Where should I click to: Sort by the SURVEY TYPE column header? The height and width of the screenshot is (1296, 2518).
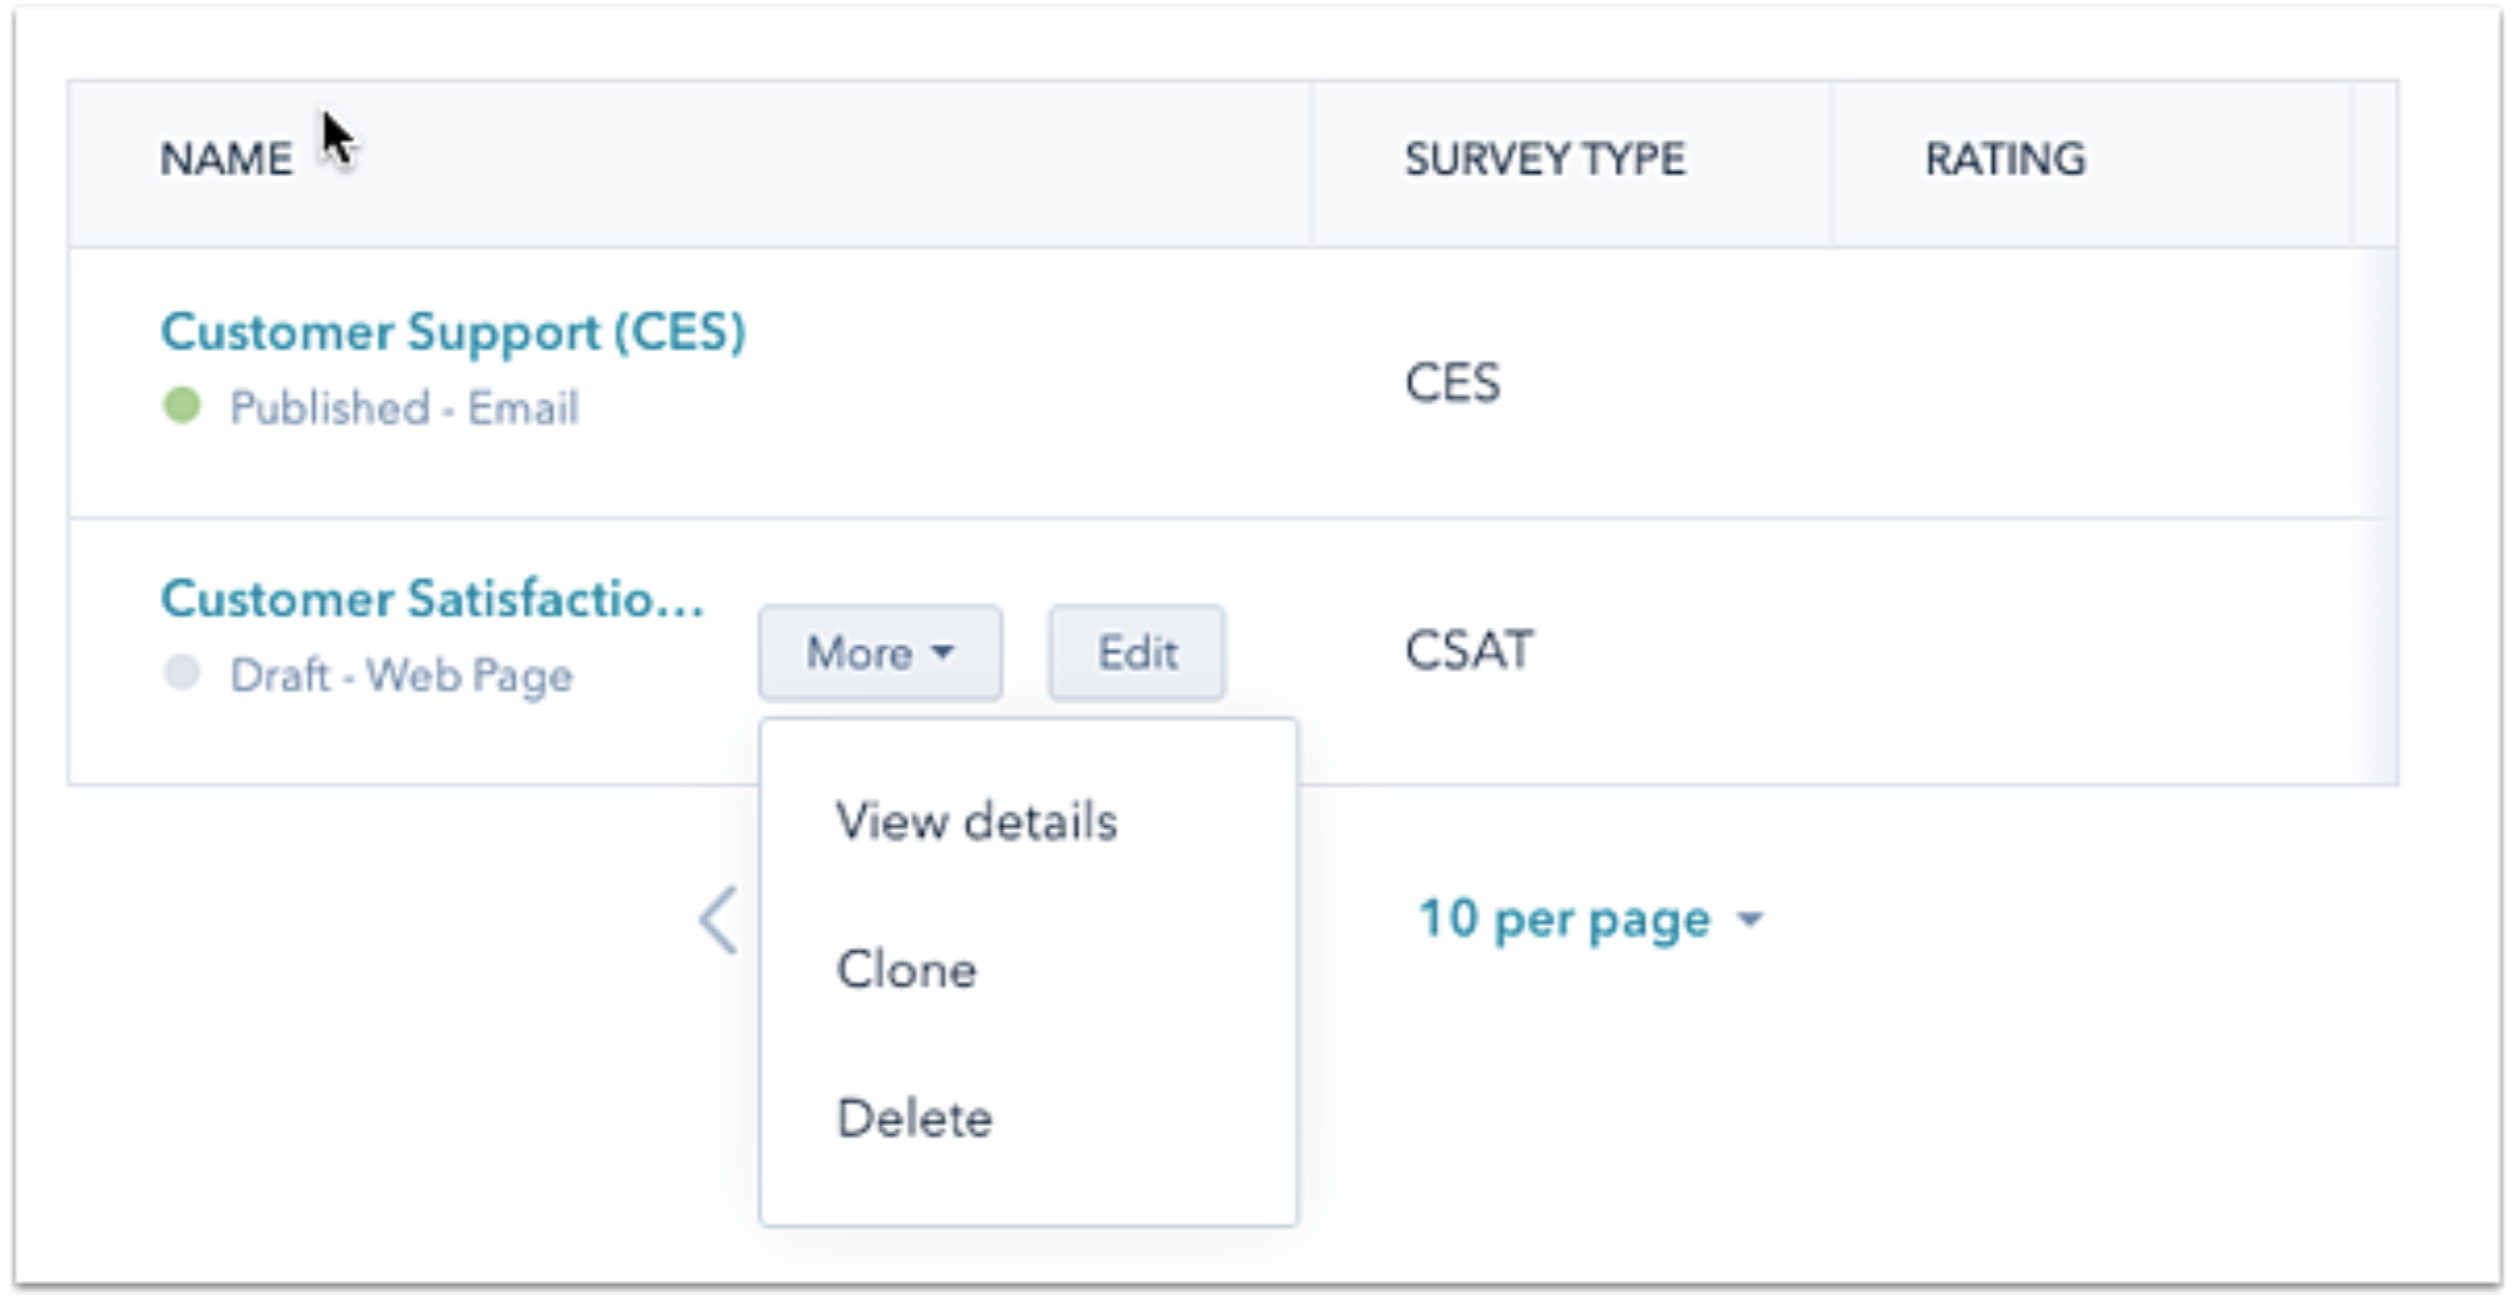(x=1544, y=160)
